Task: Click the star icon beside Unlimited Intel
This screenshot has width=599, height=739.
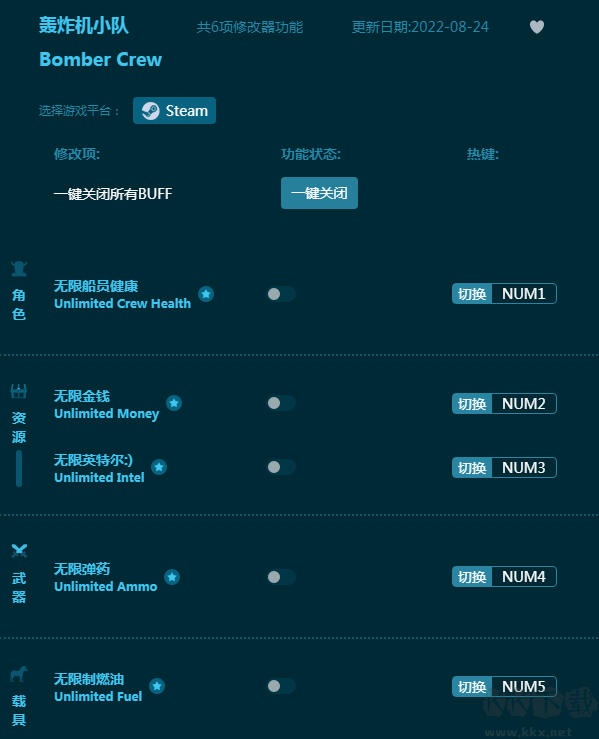Action: coord(159,467)
